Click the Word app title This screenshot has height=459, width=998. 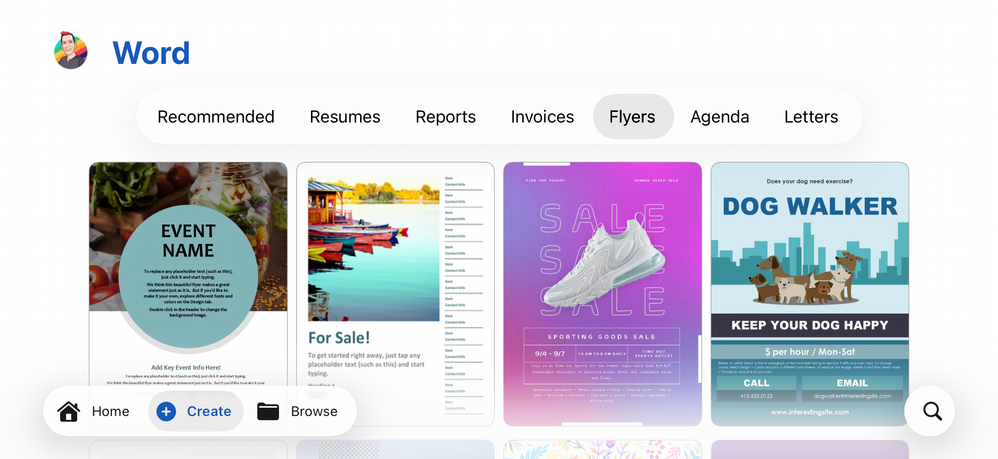coord(151,53)
